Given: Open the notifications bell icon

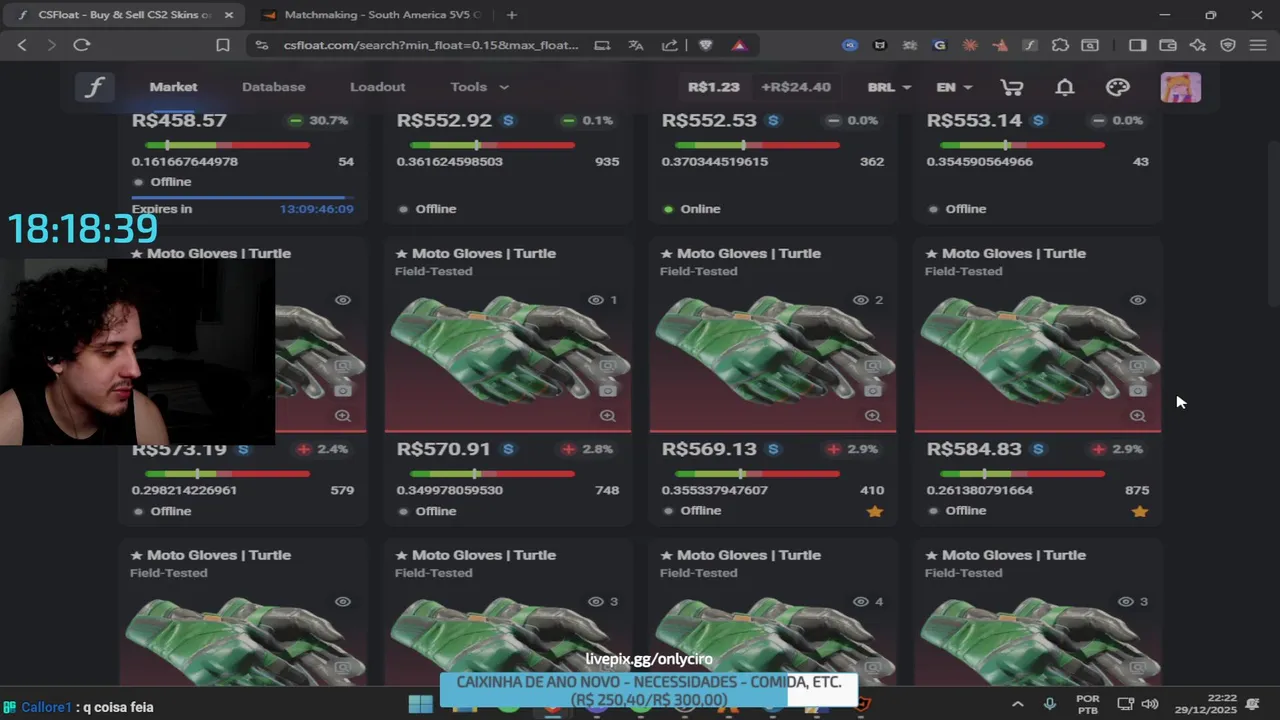Looking at the screenshot, I should click(x=1065, y=87).
